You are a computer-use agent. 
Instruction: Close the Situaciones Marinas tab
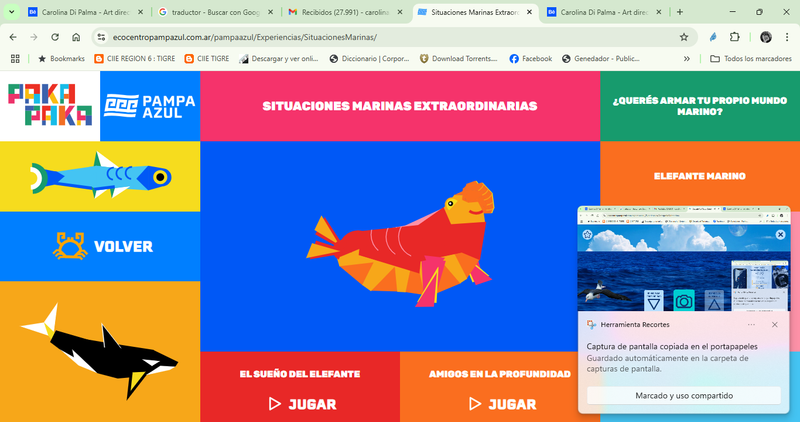click(530, 12)
